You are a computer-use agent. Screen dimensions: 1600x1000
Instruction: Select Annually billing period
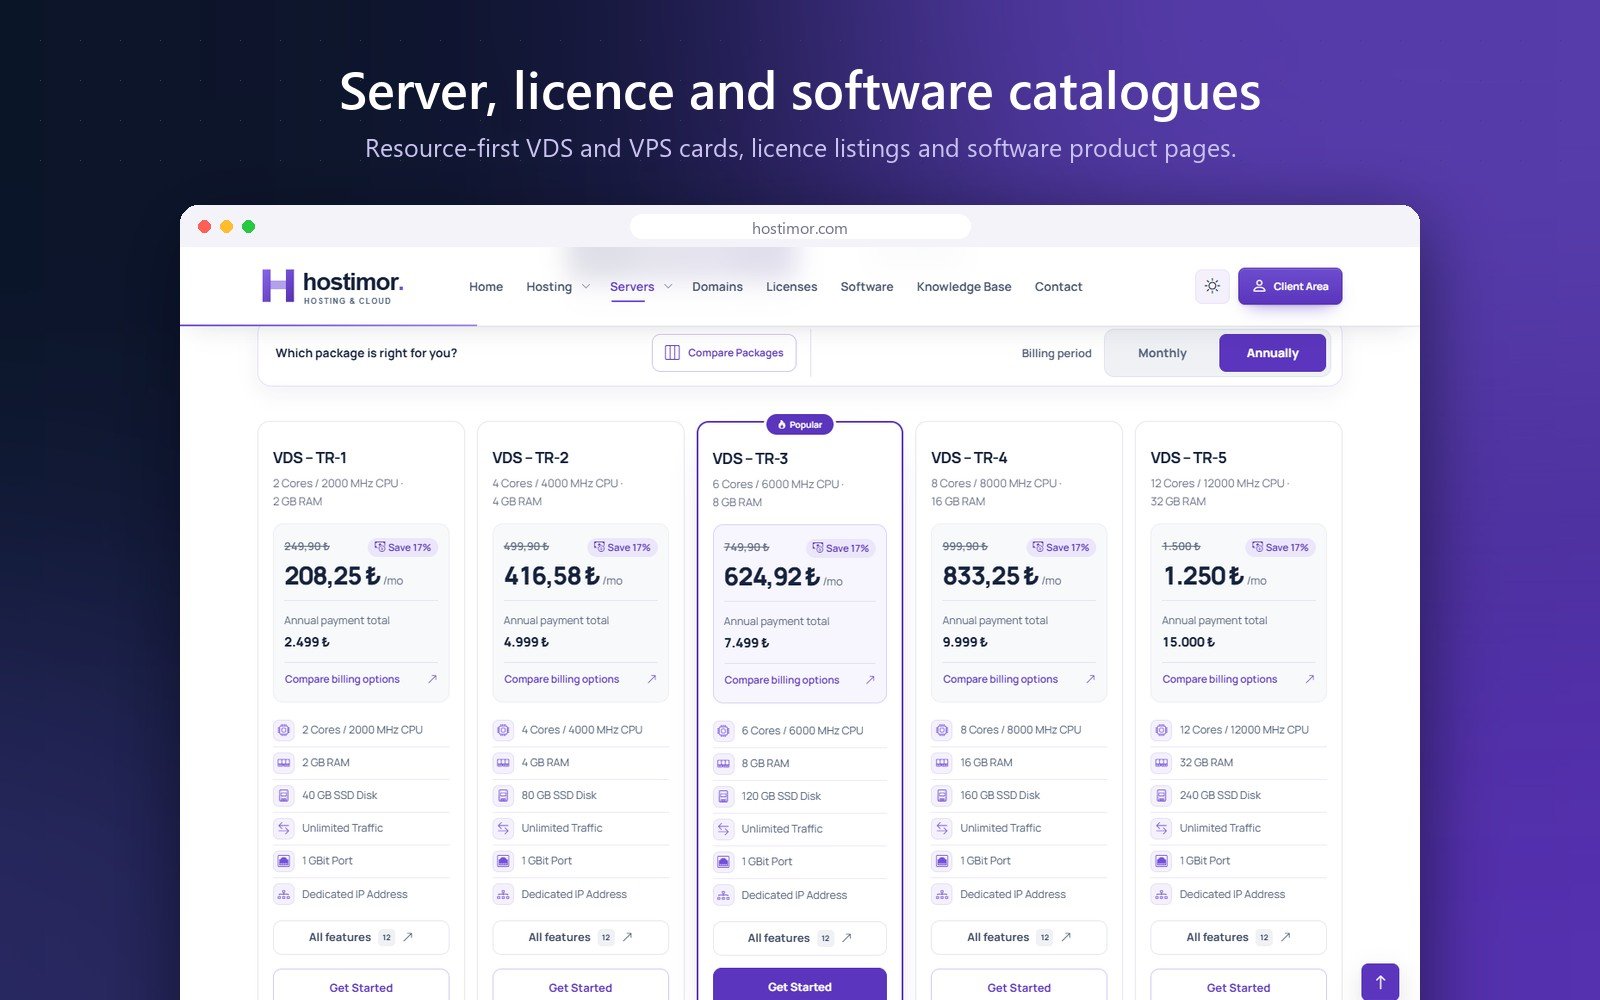point(1272,353)
